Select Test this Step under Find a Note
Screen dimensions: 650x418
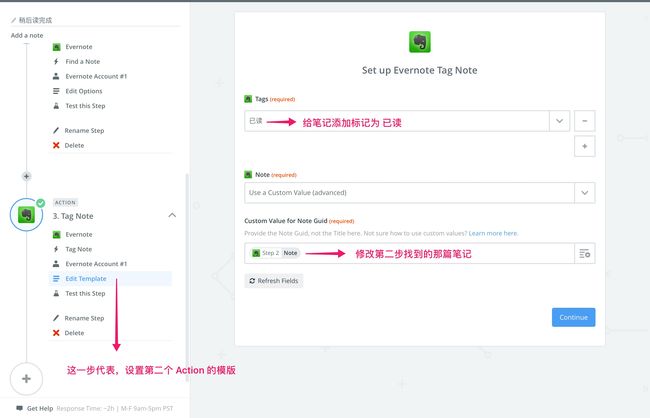coord(85,106)
